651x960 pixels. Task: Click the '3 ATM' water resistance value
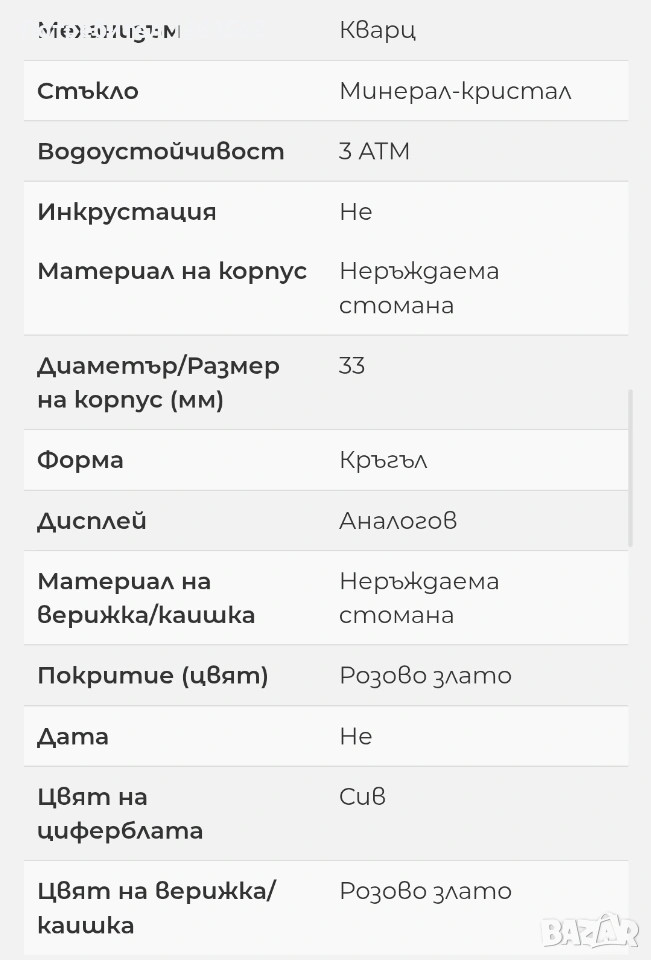tap(374, 151)
